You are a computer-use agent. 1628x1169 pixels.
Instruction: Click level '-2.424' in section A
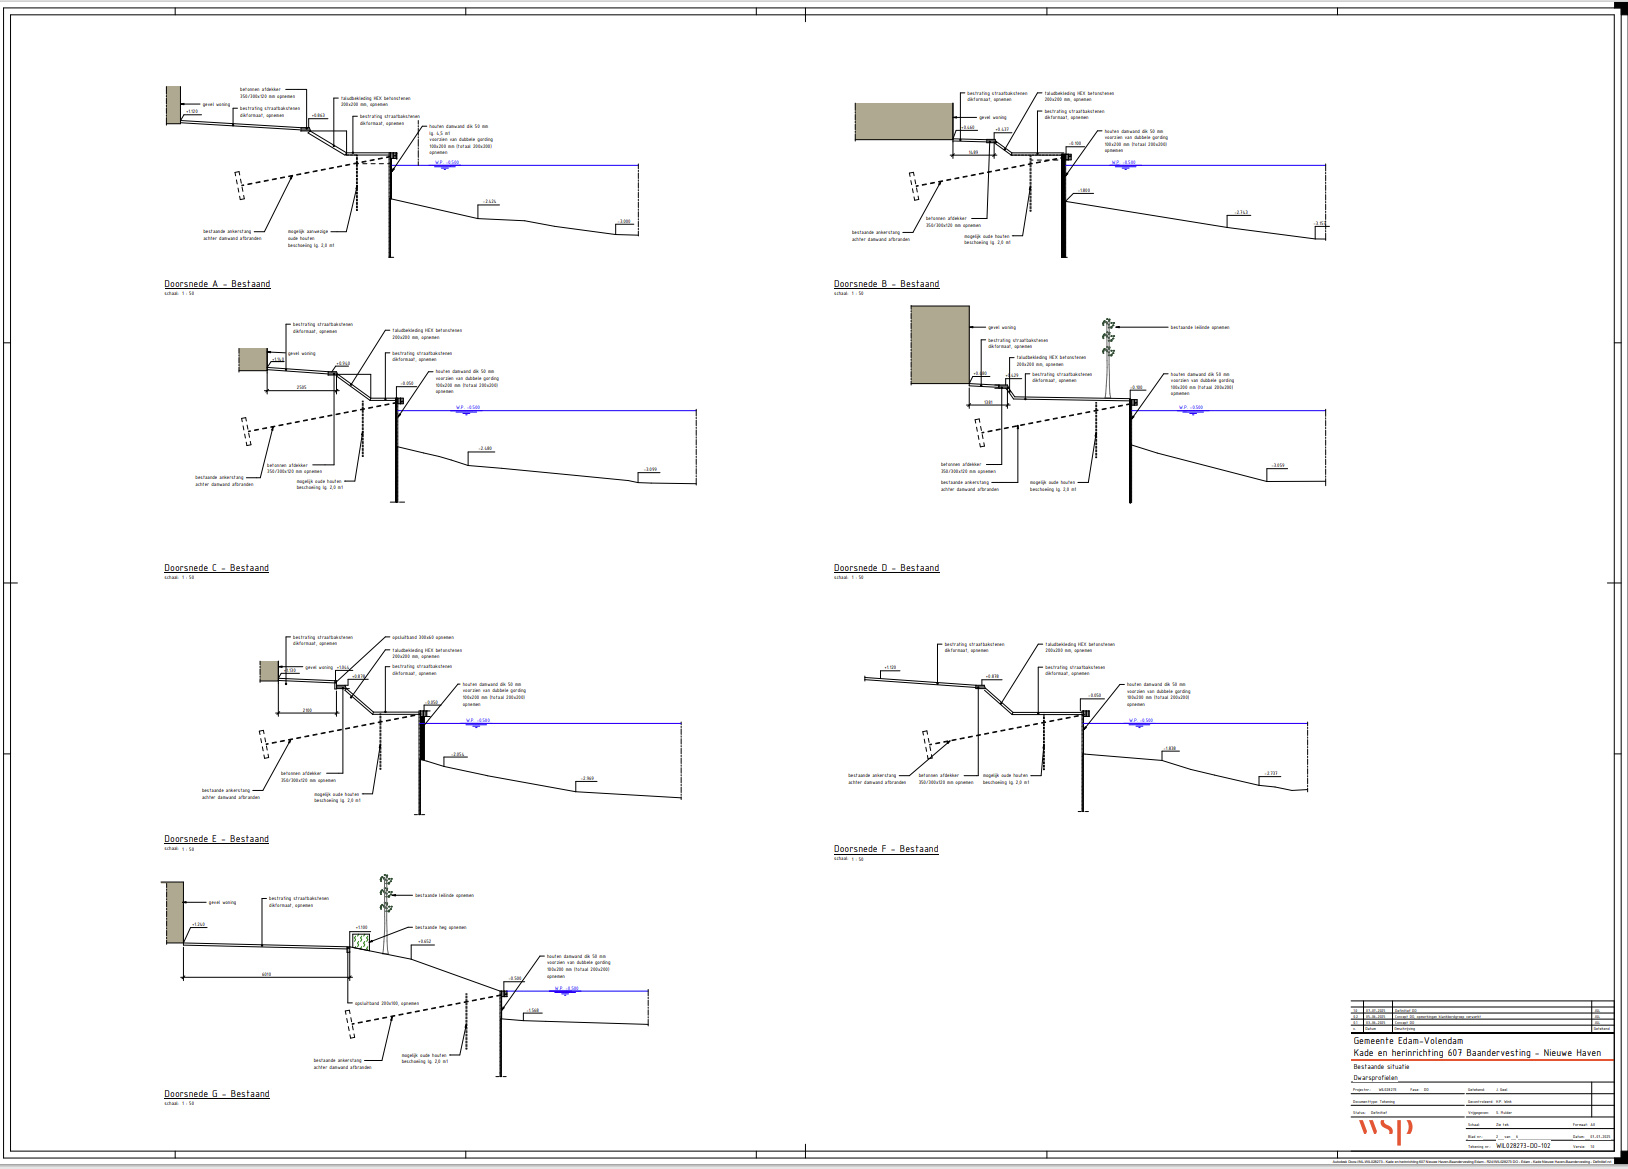(490, 201)
